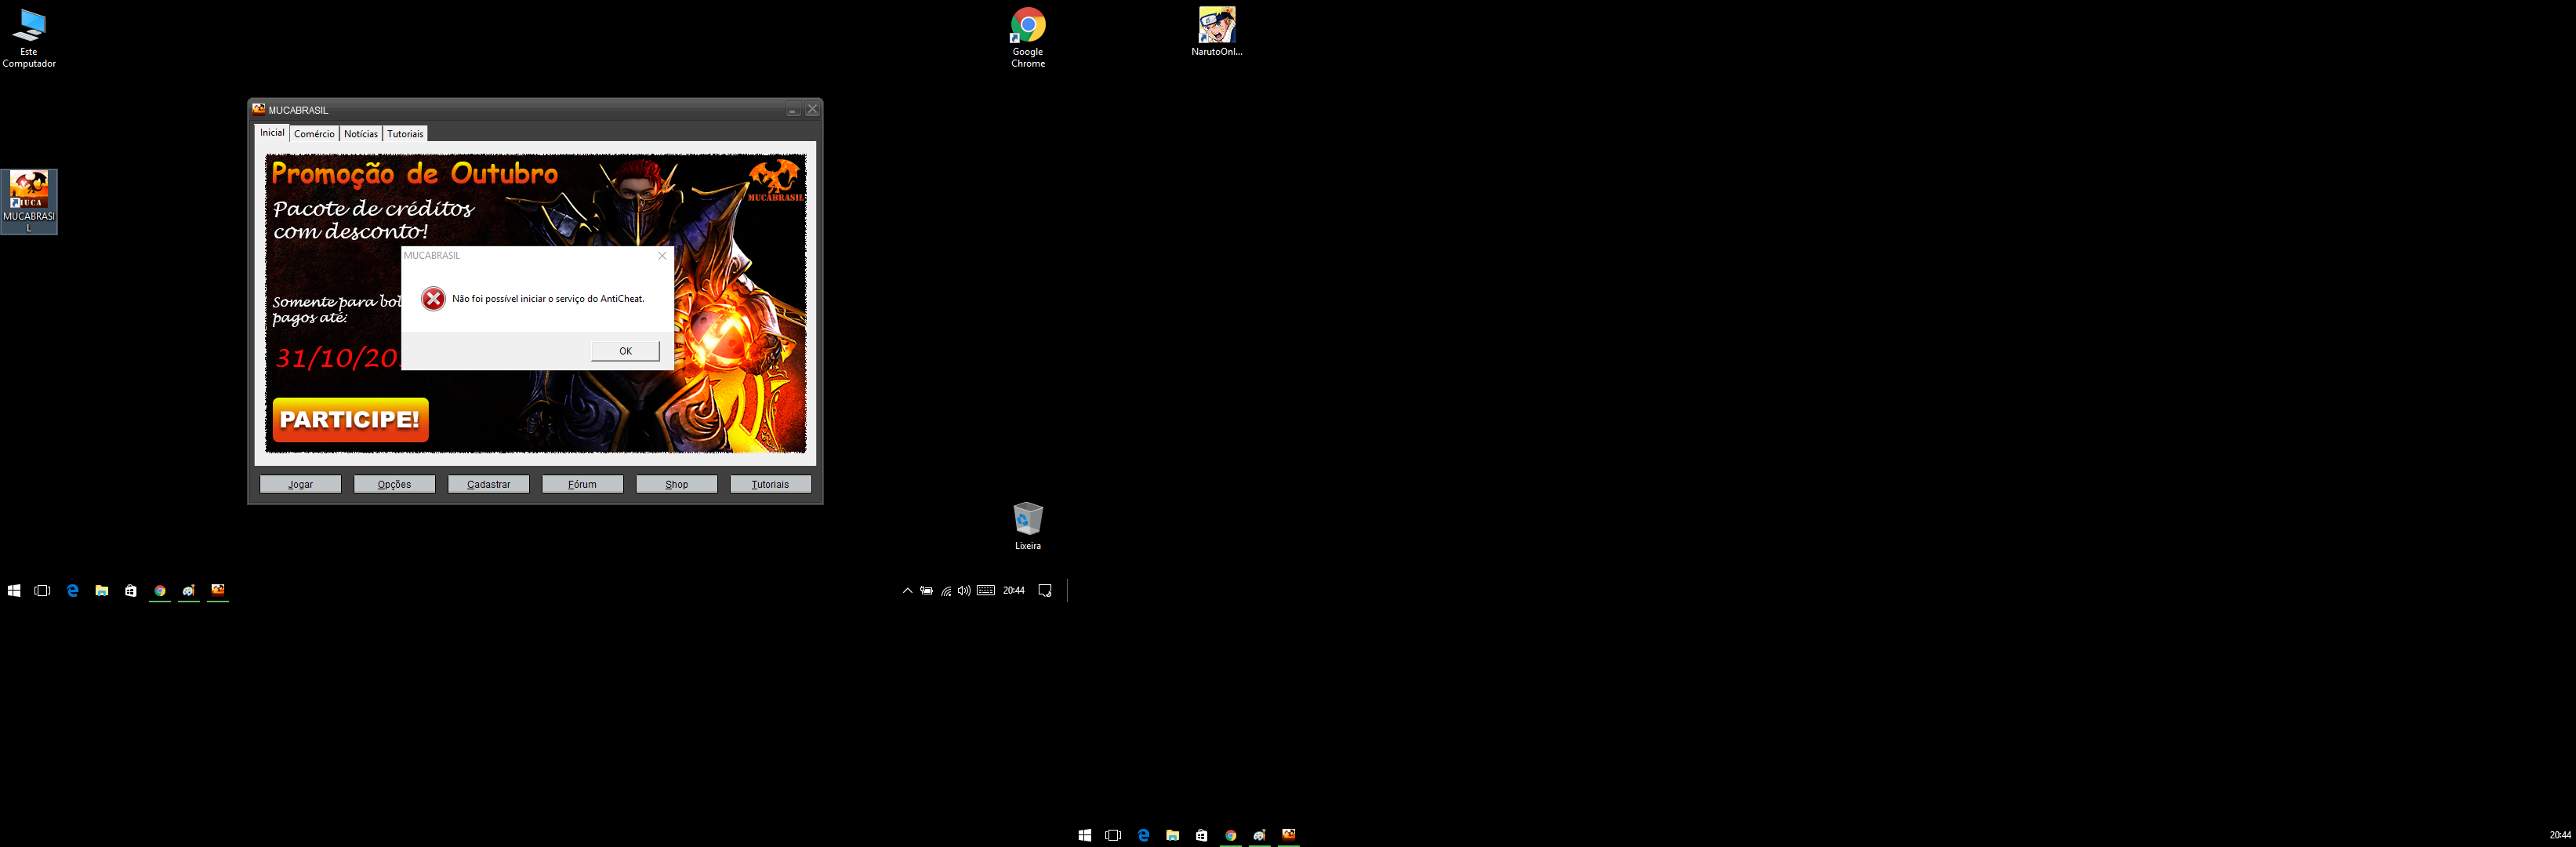Image resolution: width=2576 pixels, height=847 pixels.
Task: Switch to the Notícias tab
Action: coord(361,134)
